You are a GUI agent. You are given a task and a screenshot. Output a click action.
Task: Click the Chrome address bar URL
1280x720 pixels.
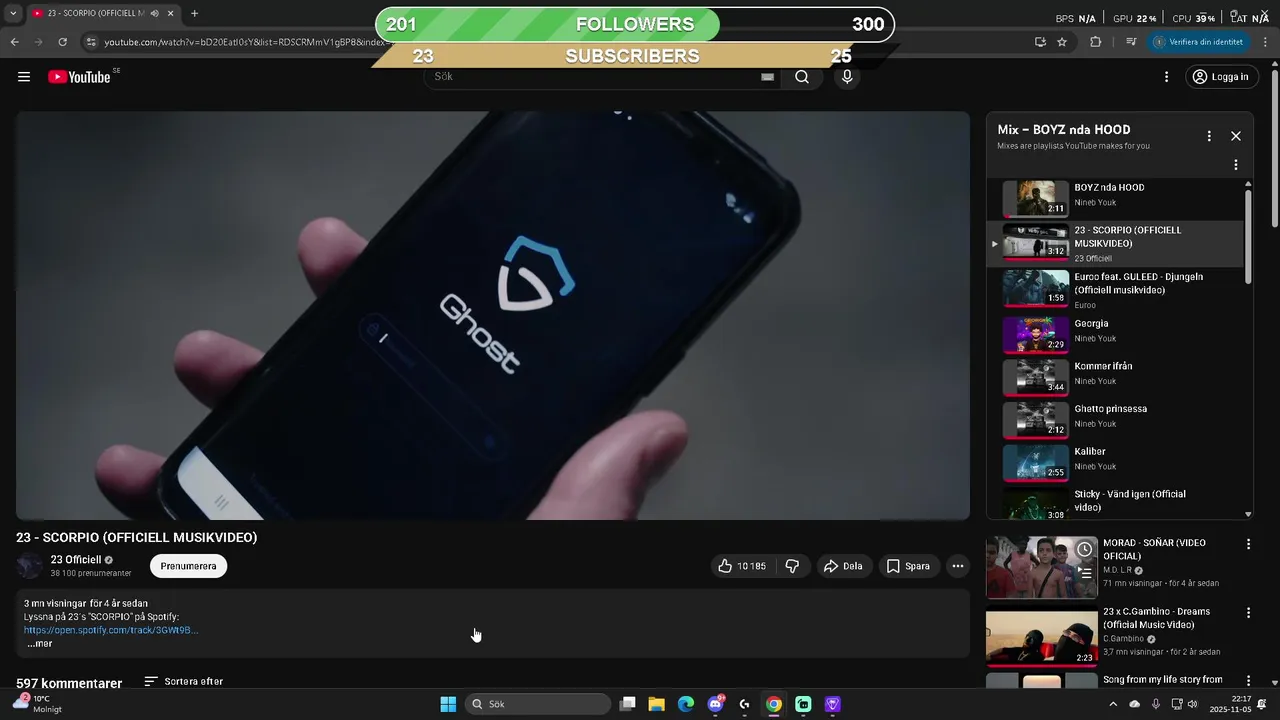pos(245,42)
